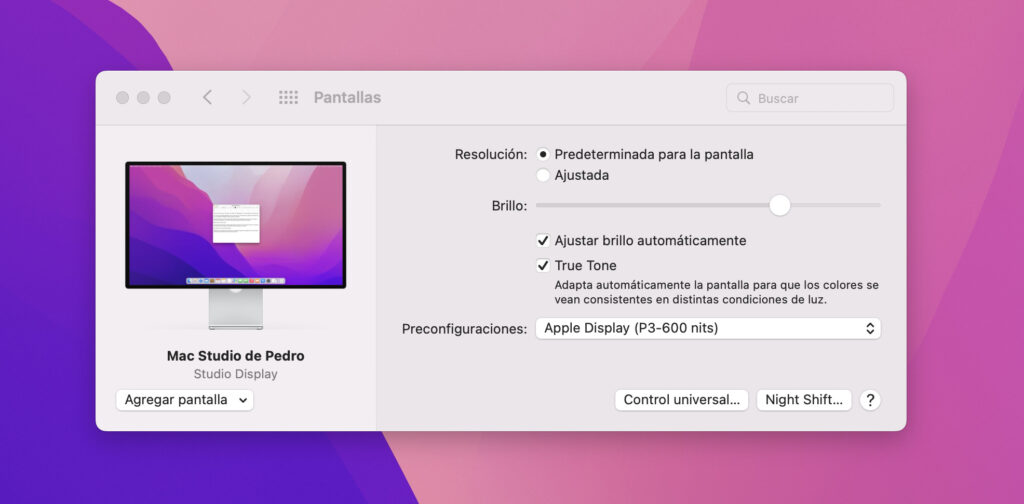Click the forward navigation arrow
The image size is (1024, 504).
(246, 97)
